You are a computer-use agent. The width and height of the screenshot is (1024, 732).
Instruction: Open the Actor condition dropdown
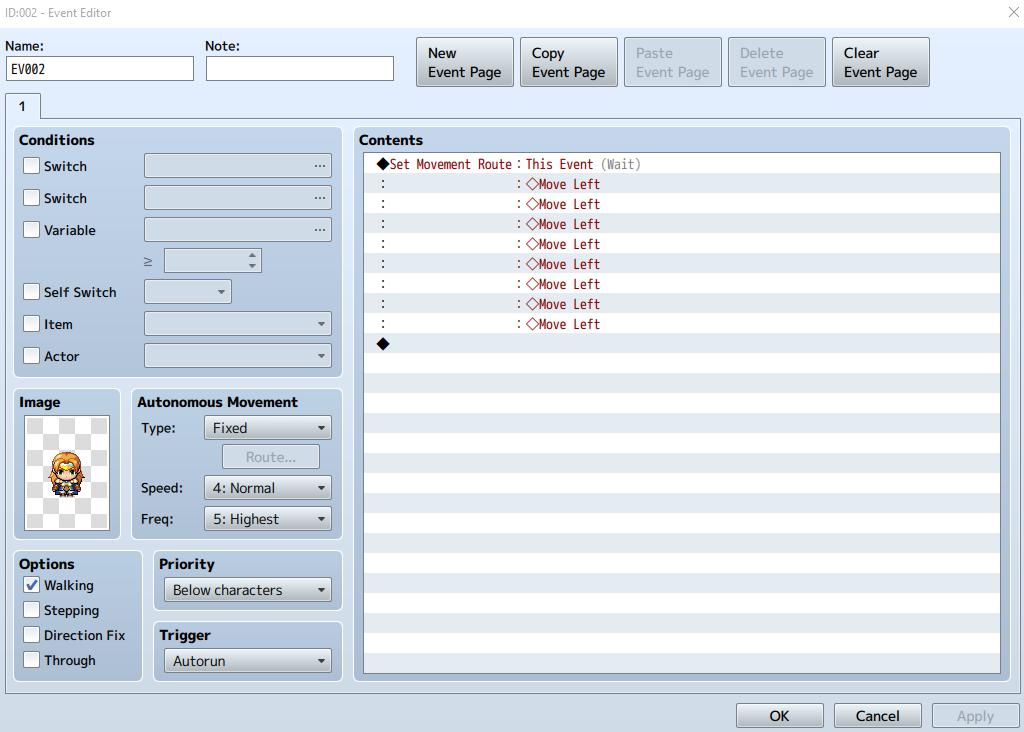(x=238, y=355)
